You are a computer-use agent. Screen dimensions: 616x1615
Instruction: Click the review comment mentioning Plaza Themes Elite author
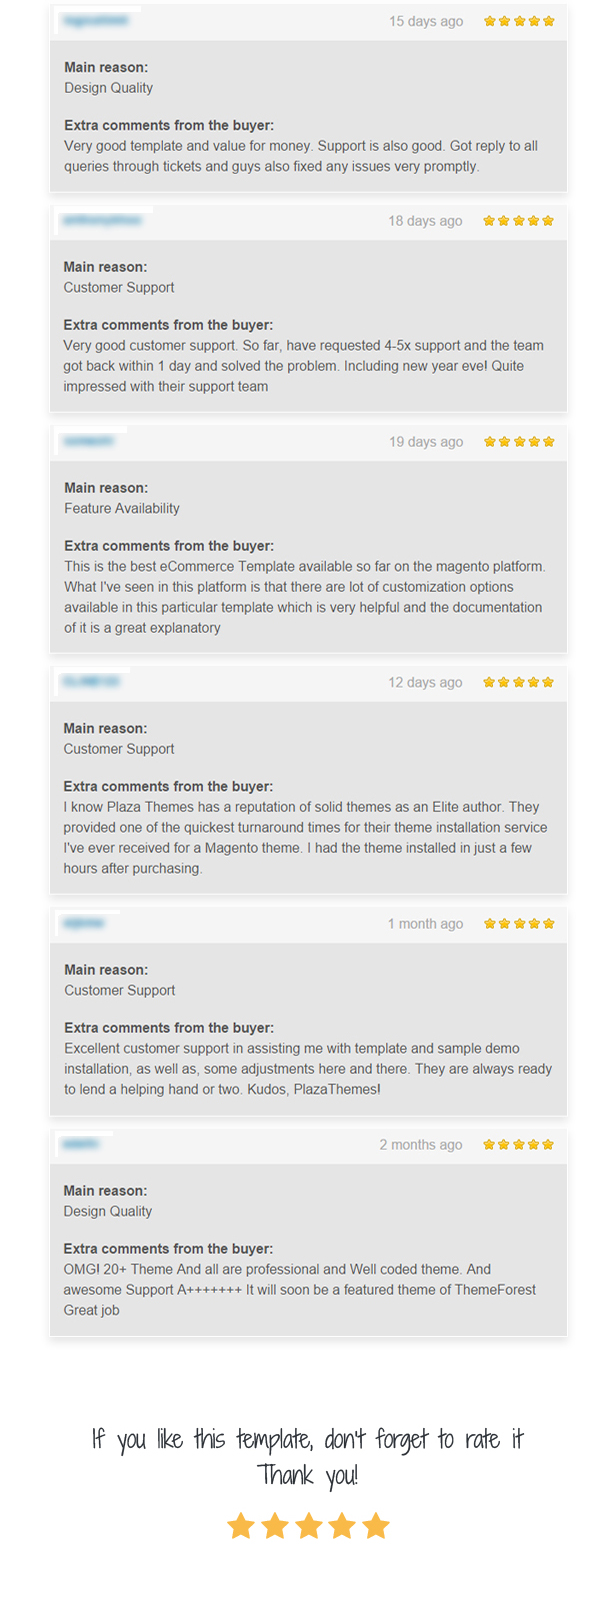[x=306, y=838]
